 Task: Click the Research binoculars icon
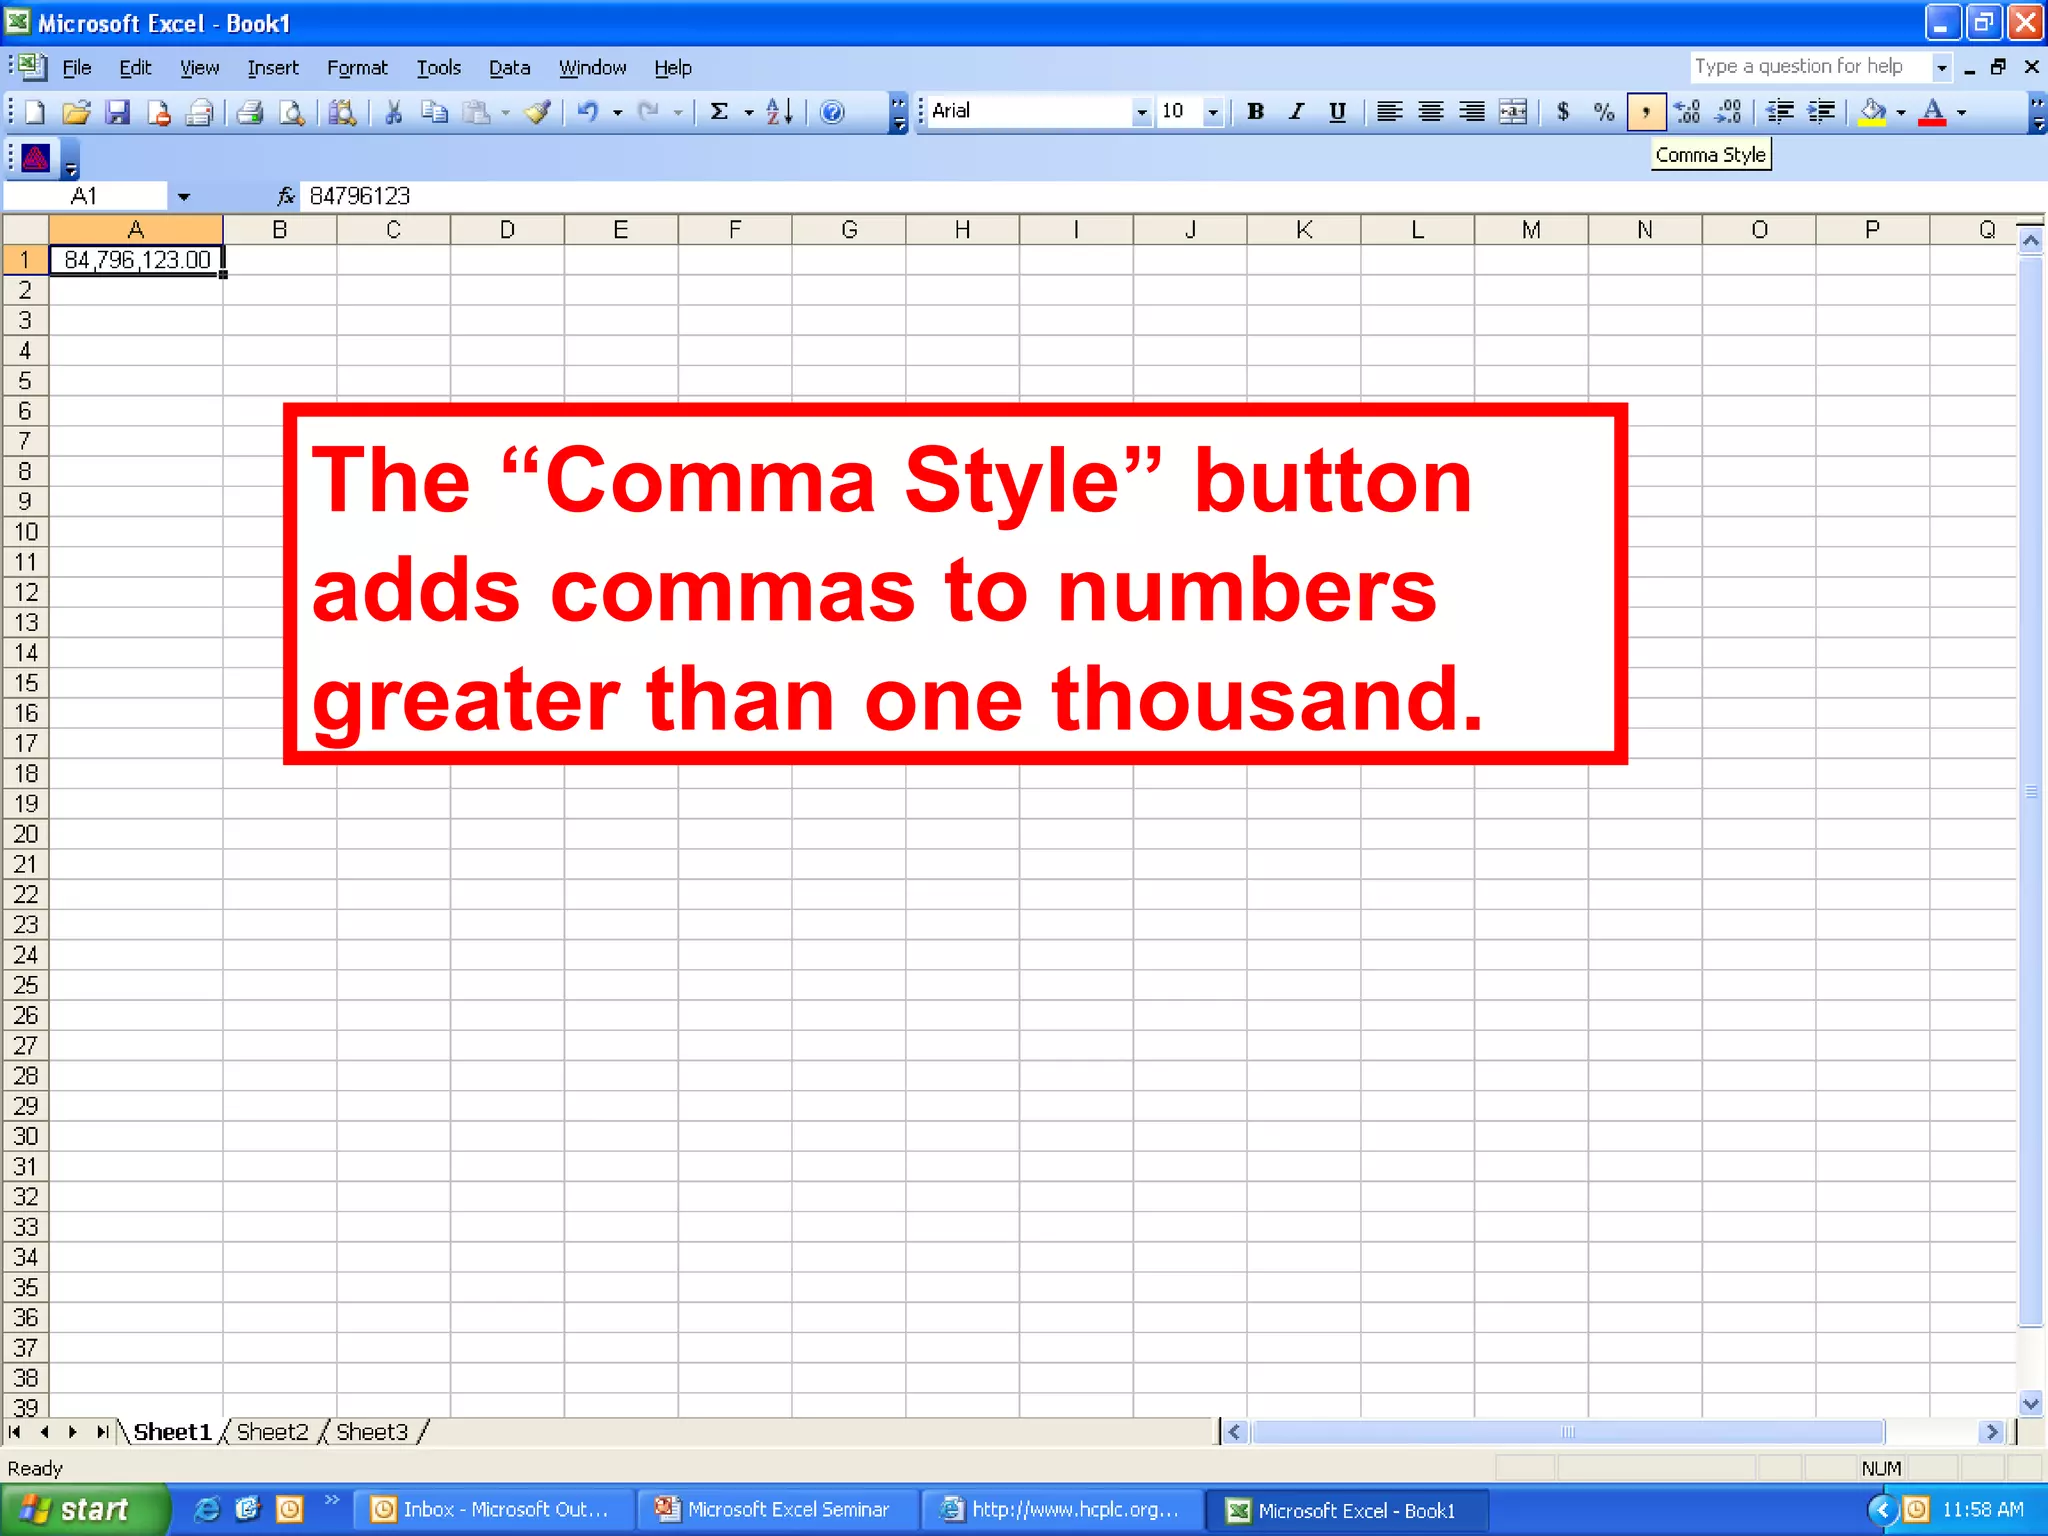342,112
